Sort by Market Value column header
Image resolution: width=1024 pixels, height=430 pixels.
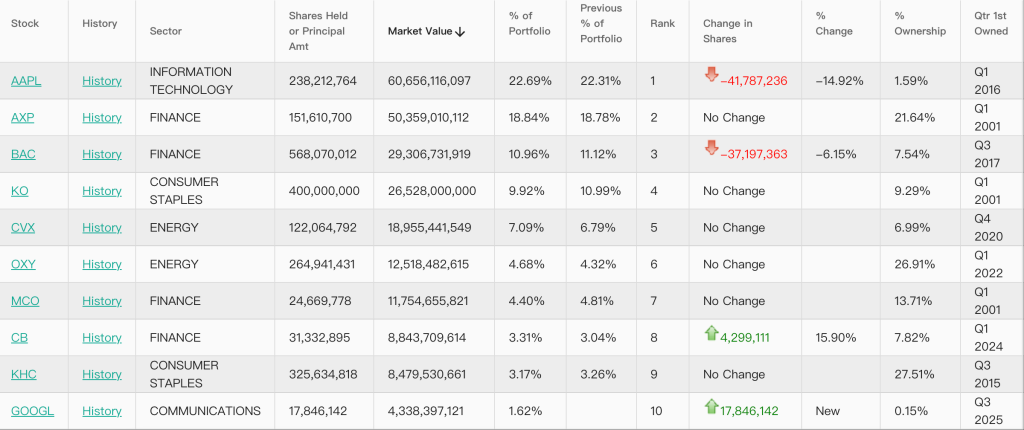click(419, 31)
